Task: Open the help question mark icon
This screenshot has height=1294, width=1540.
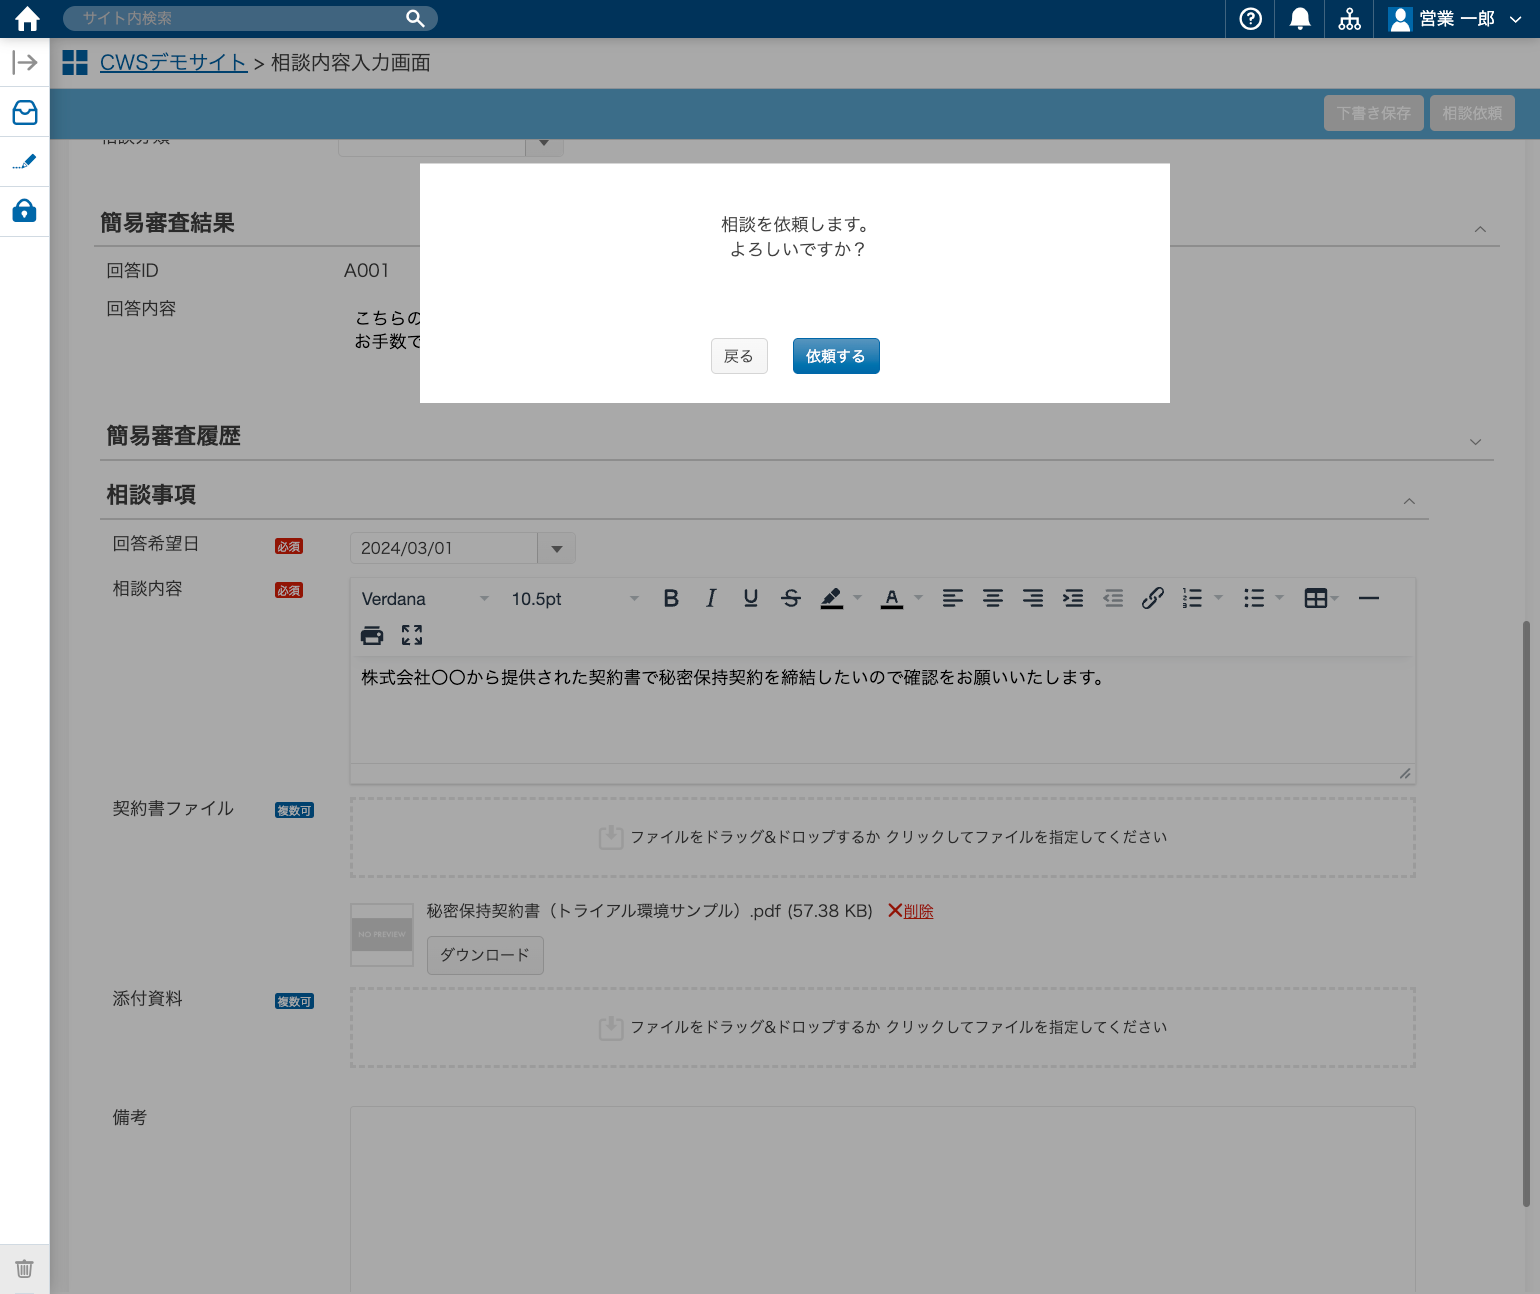Action: pos(1250,19)
